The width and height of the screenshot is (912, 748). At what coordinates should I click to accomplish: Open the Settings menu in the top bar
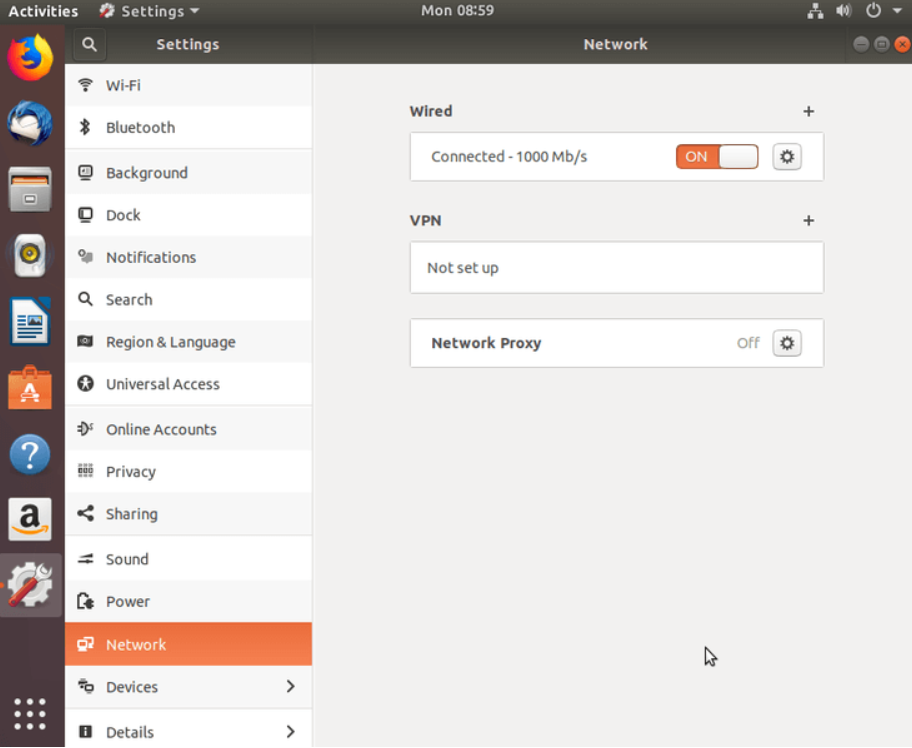[x=148, y=11]
